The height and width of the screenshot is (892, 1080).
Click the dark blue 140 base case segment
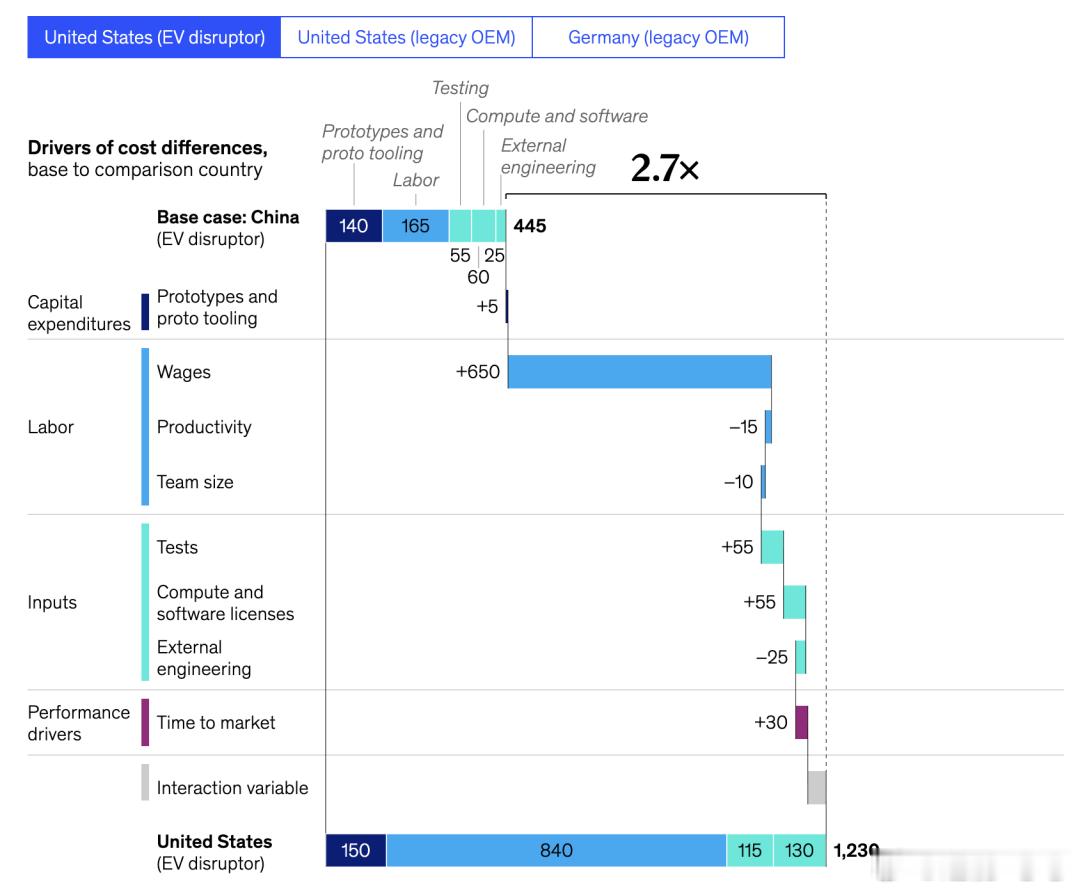(x=354, y=226)
